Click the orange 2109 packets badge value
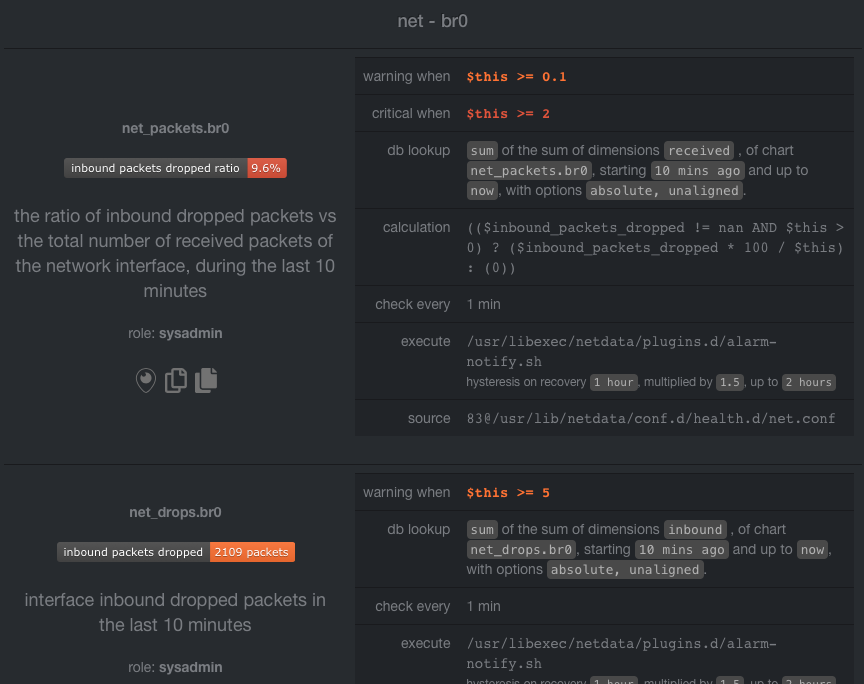 point(252,552)
